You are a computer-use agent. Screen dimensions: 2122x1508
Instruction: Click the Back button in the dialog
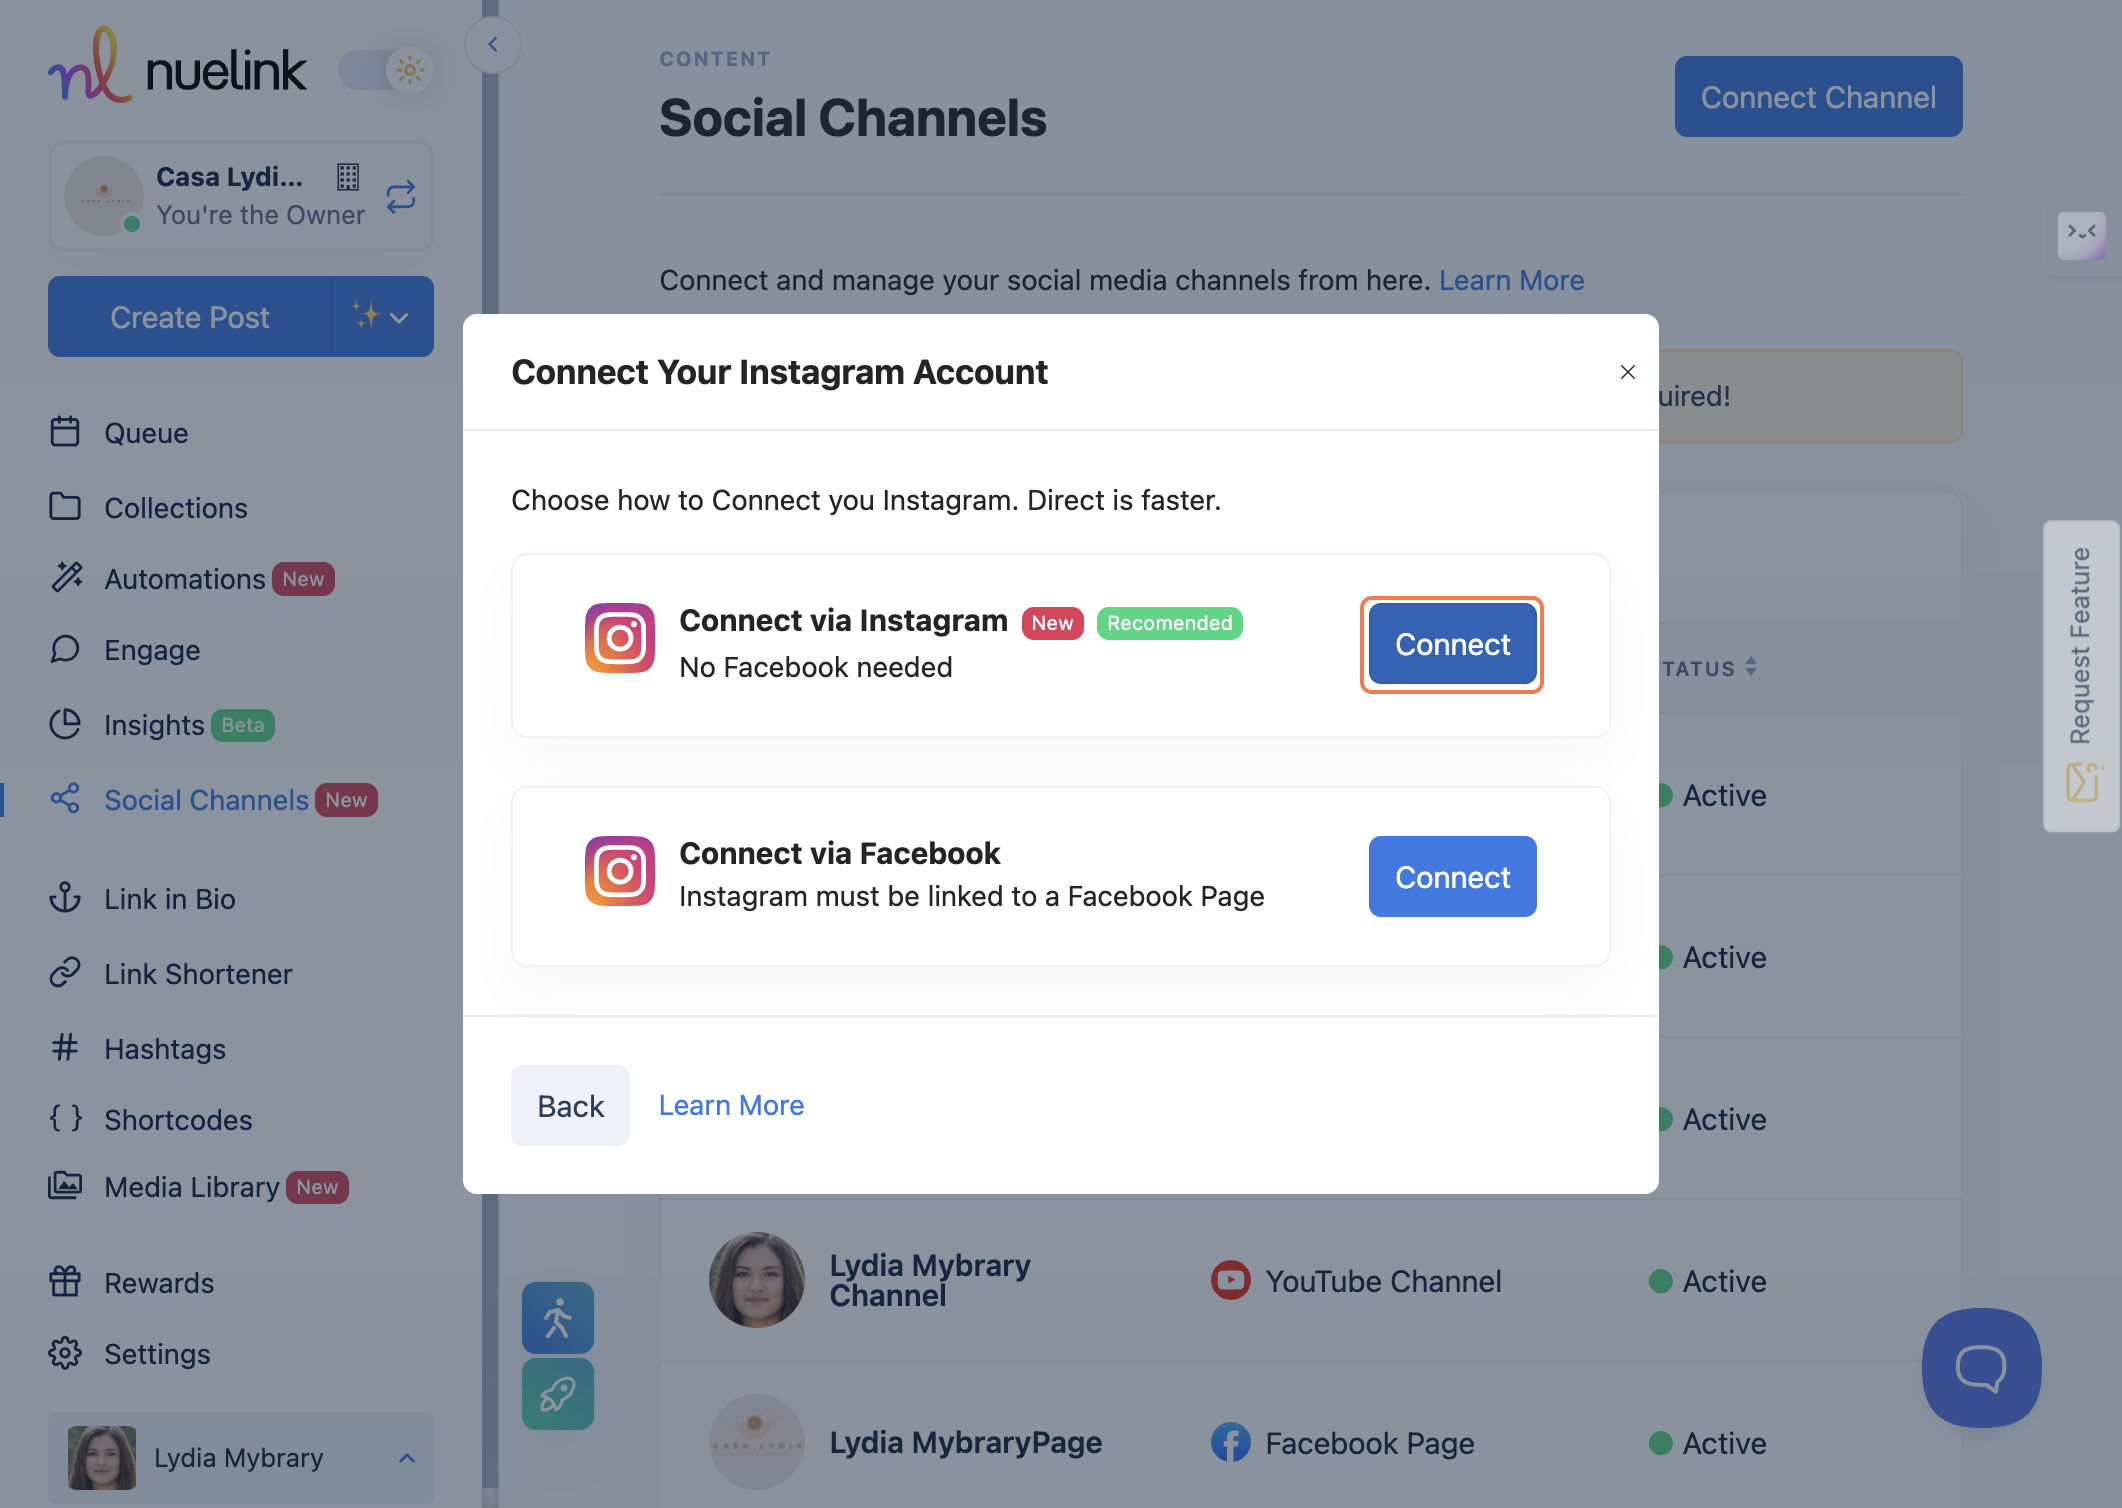click(x=571, y=1105)
